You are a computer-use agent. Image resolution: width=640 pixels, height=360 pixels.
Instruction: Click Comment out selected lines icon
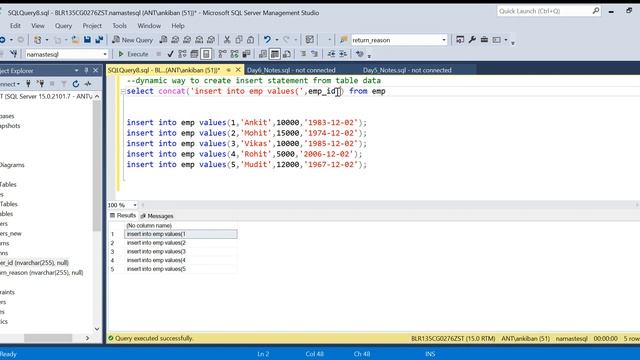click(x=303, y=54)
